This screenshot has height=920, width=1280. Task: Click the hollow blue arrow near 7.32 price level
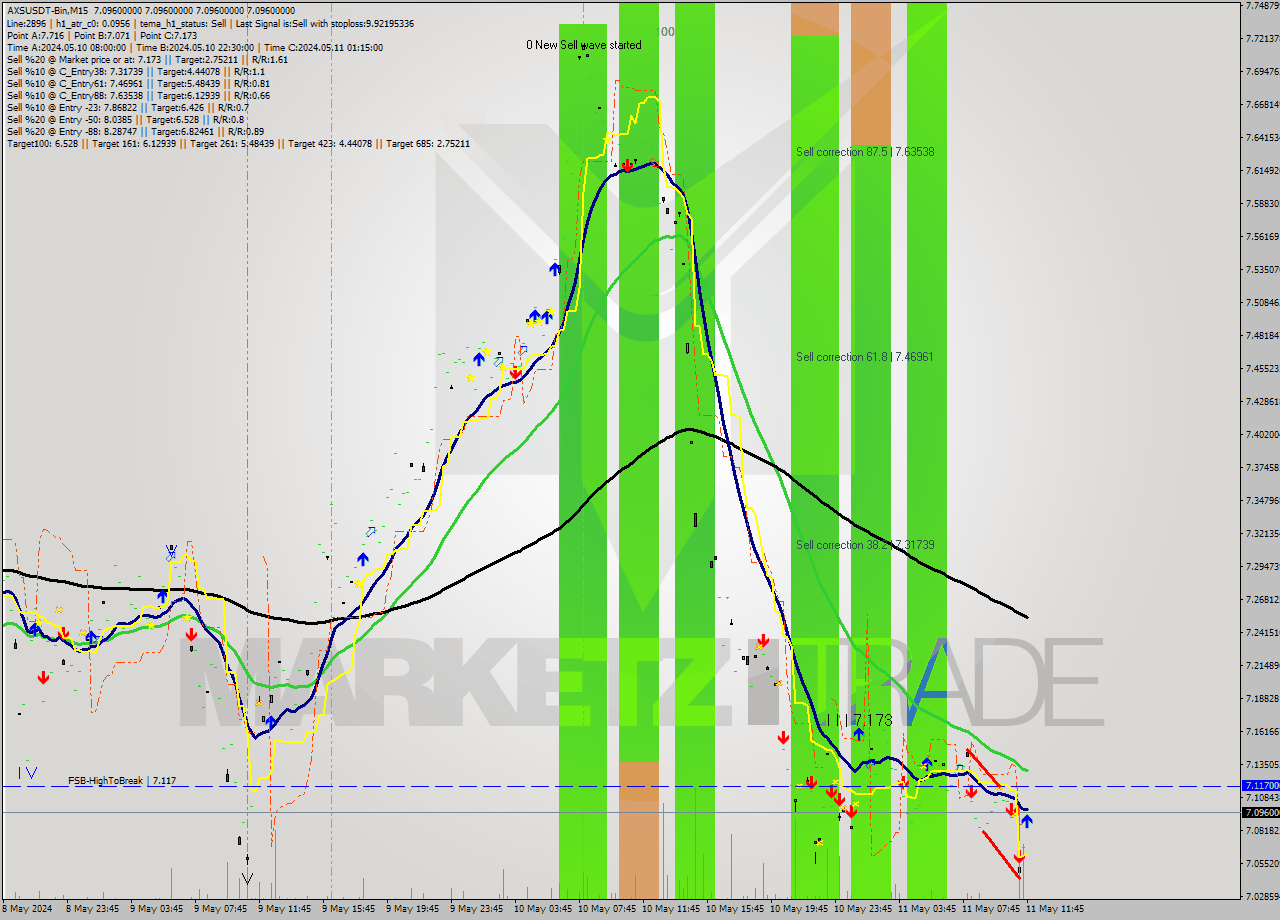point(370,532)
